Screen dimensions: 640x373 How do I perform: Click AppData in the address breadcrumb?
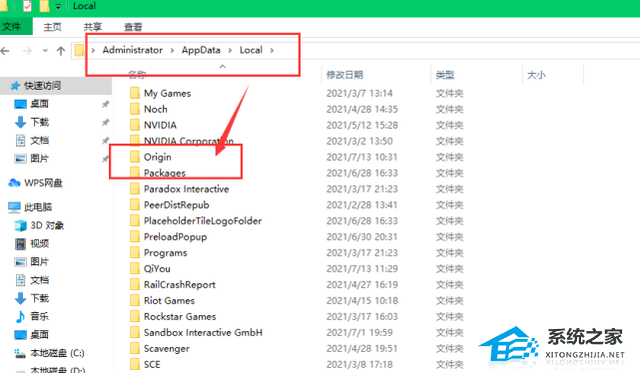tap(201, 50)
